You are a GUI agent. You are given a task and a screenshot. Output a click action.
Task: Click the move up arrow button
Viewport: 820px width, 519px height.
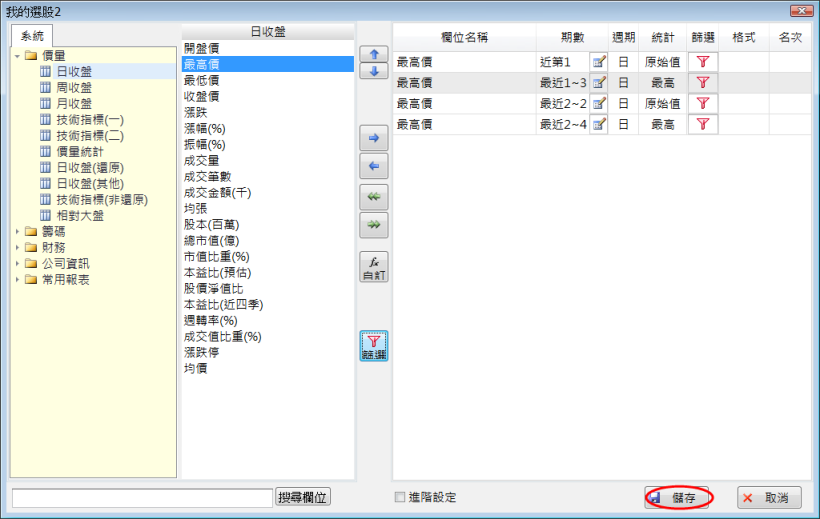[x=373, y=54]
